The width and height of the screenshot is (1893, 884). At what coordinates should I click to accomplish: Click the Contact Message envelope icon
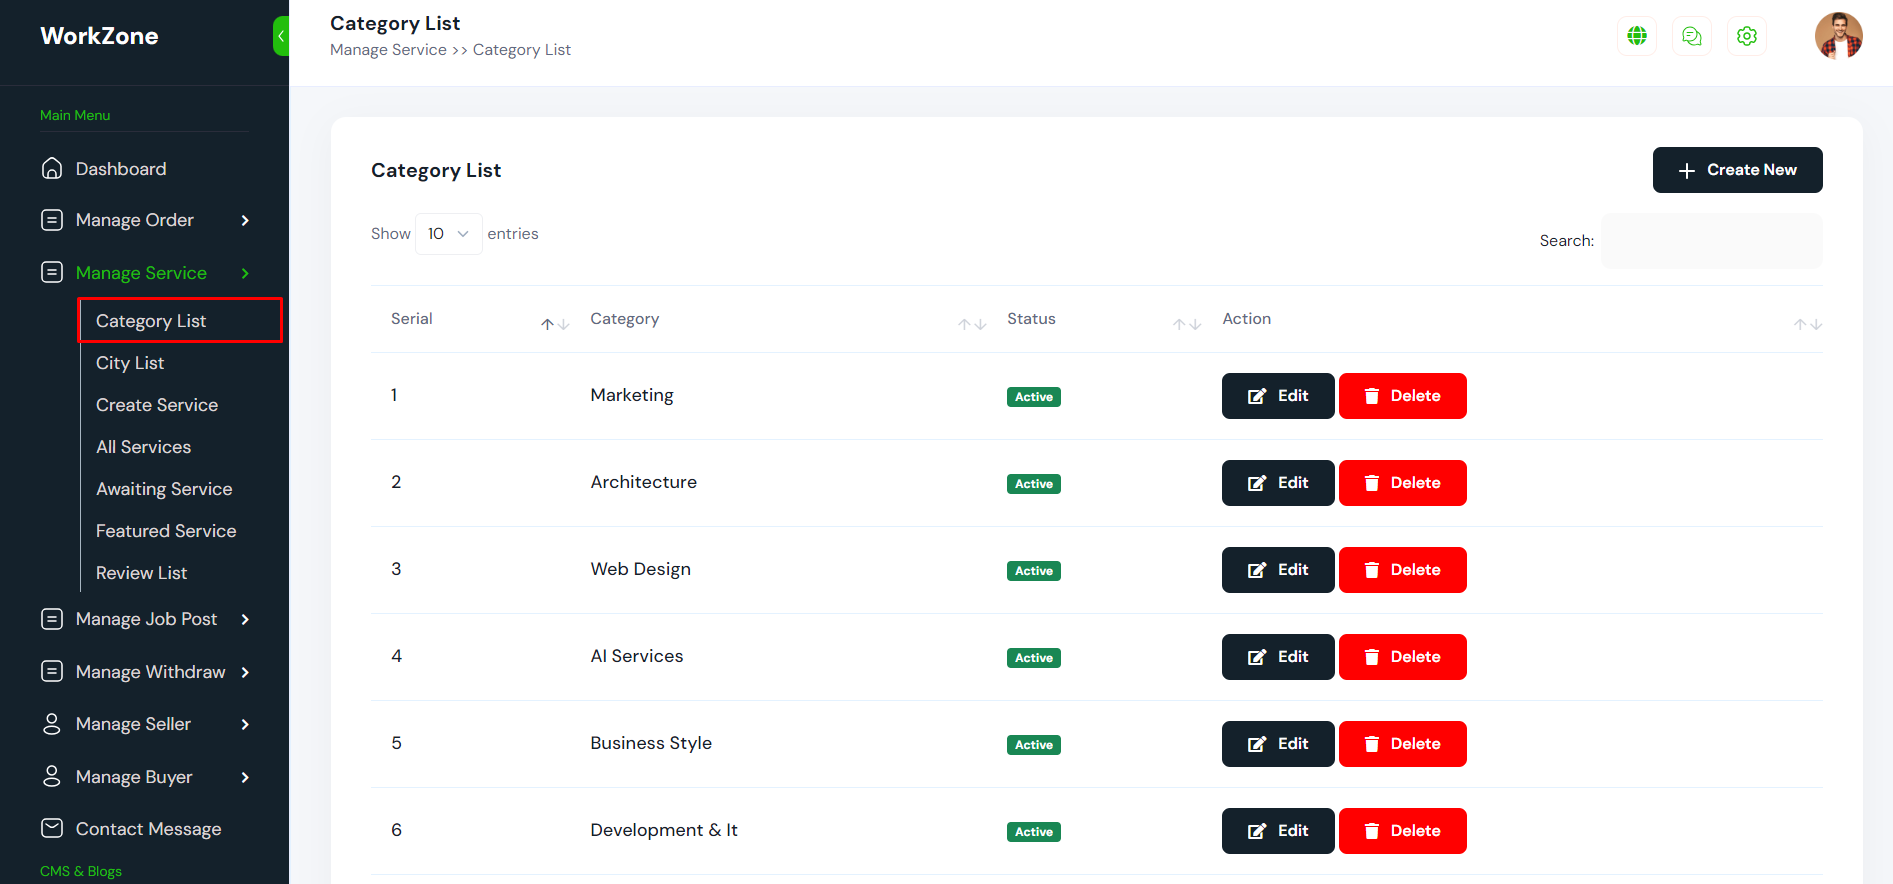pos(52,828)
